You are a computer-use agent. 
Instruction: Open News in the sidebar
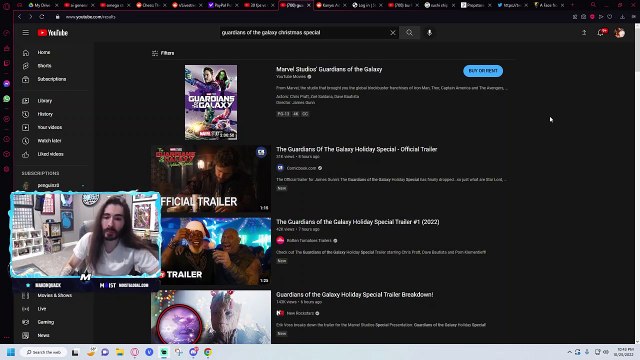(x=43, y=336)
